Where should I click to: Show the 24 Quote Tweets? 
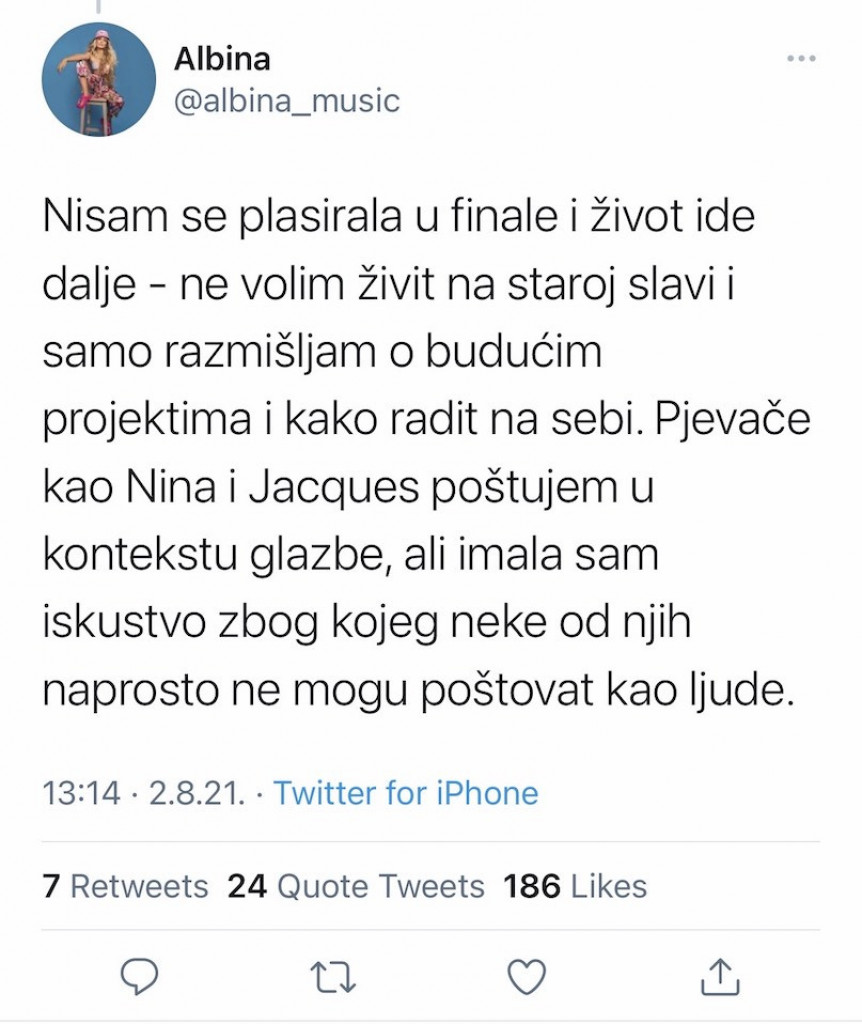(356, 886)
